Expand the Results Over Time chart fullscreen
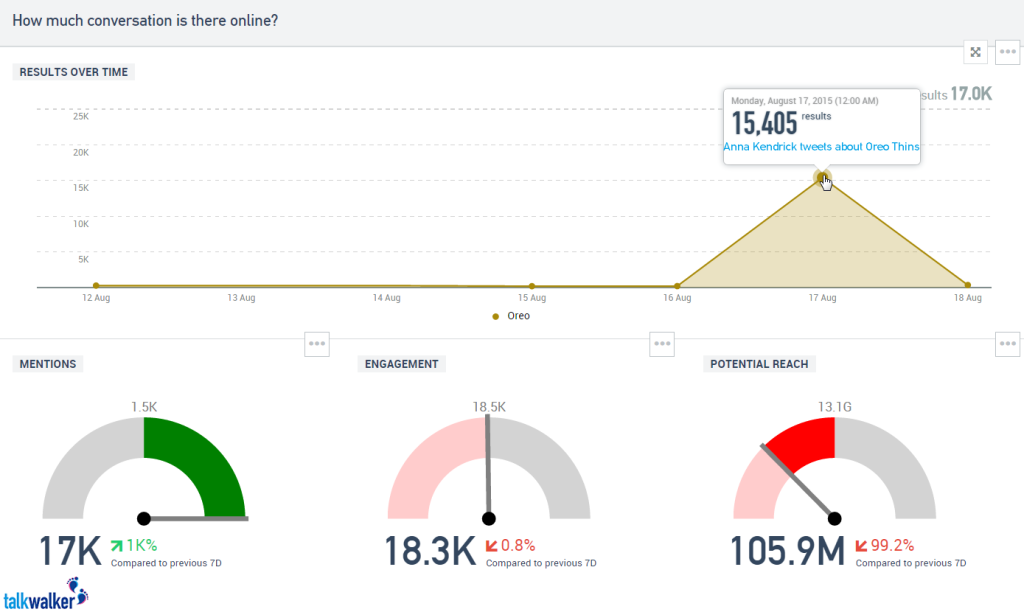The image size is (1024, 612). [x=975, y=52]
